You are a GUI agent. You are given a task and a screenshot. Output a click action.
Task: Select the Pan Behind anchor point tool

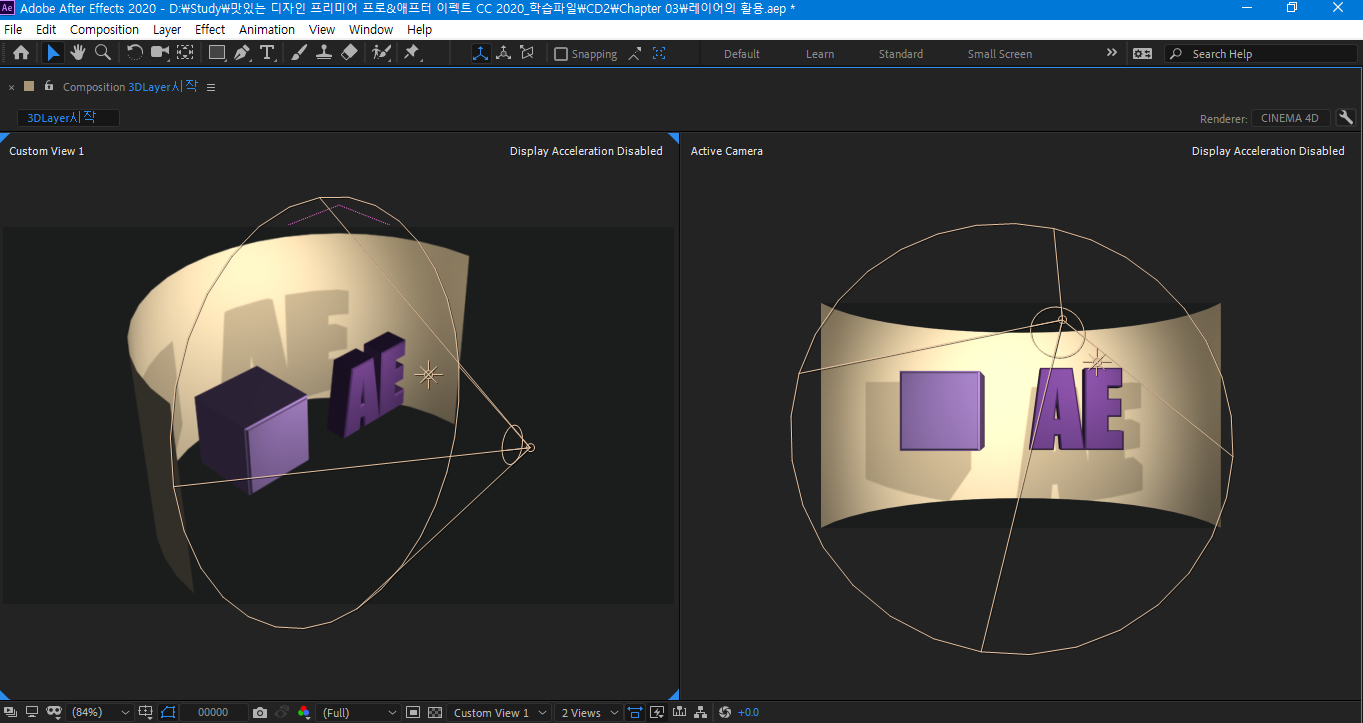tap(185, 53)
